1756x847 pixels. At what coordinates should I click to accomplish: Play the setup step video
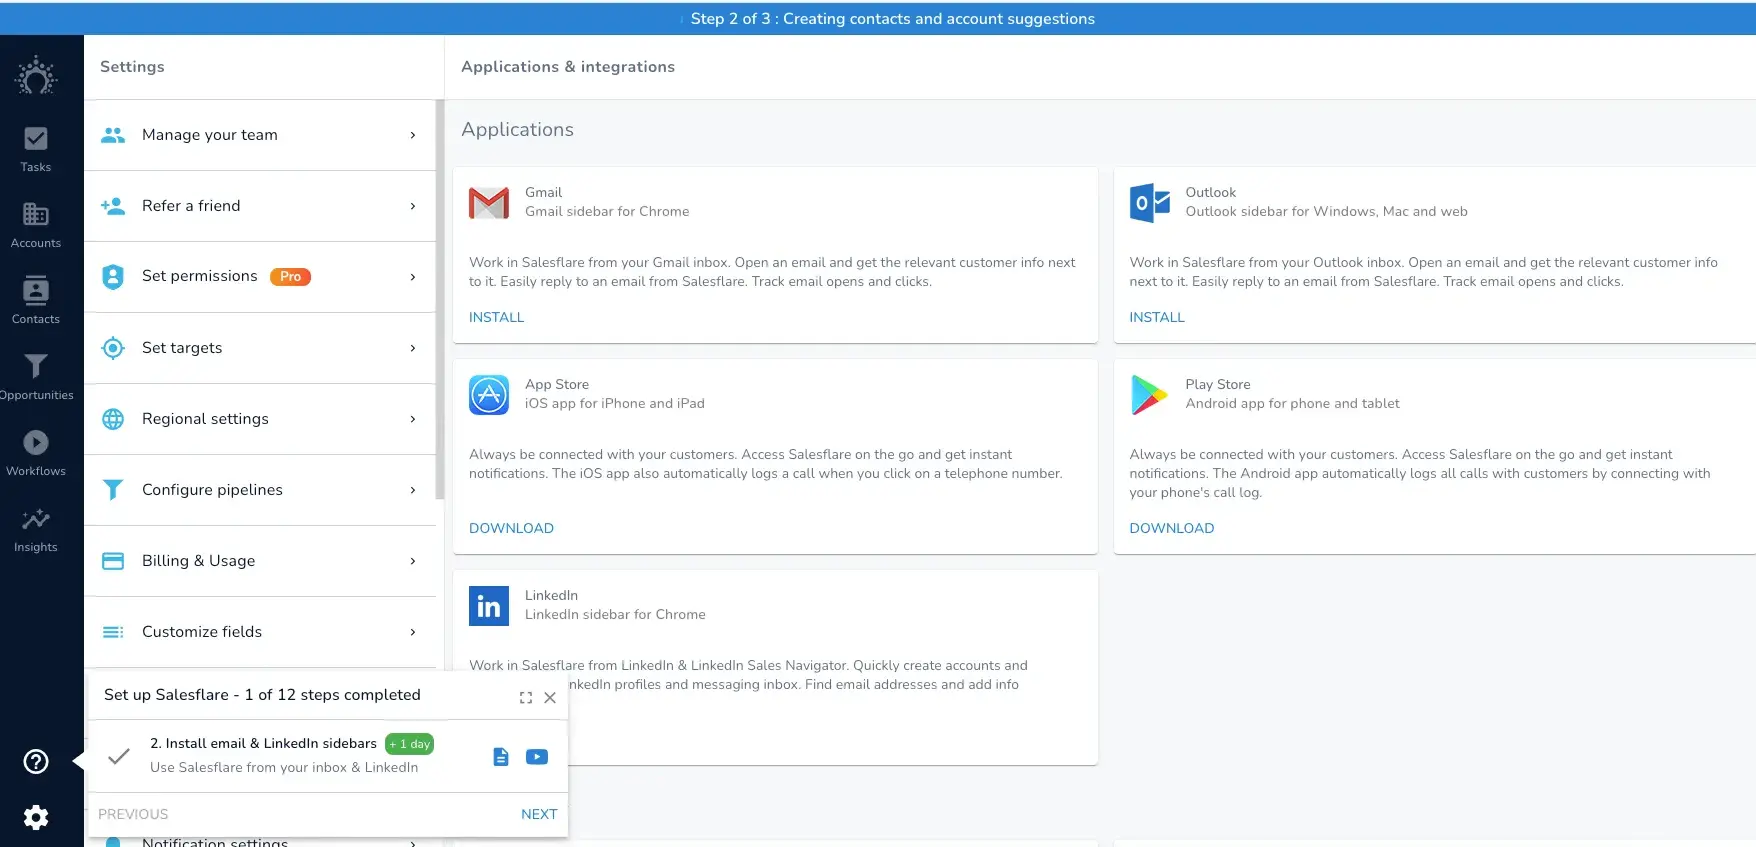537,757
